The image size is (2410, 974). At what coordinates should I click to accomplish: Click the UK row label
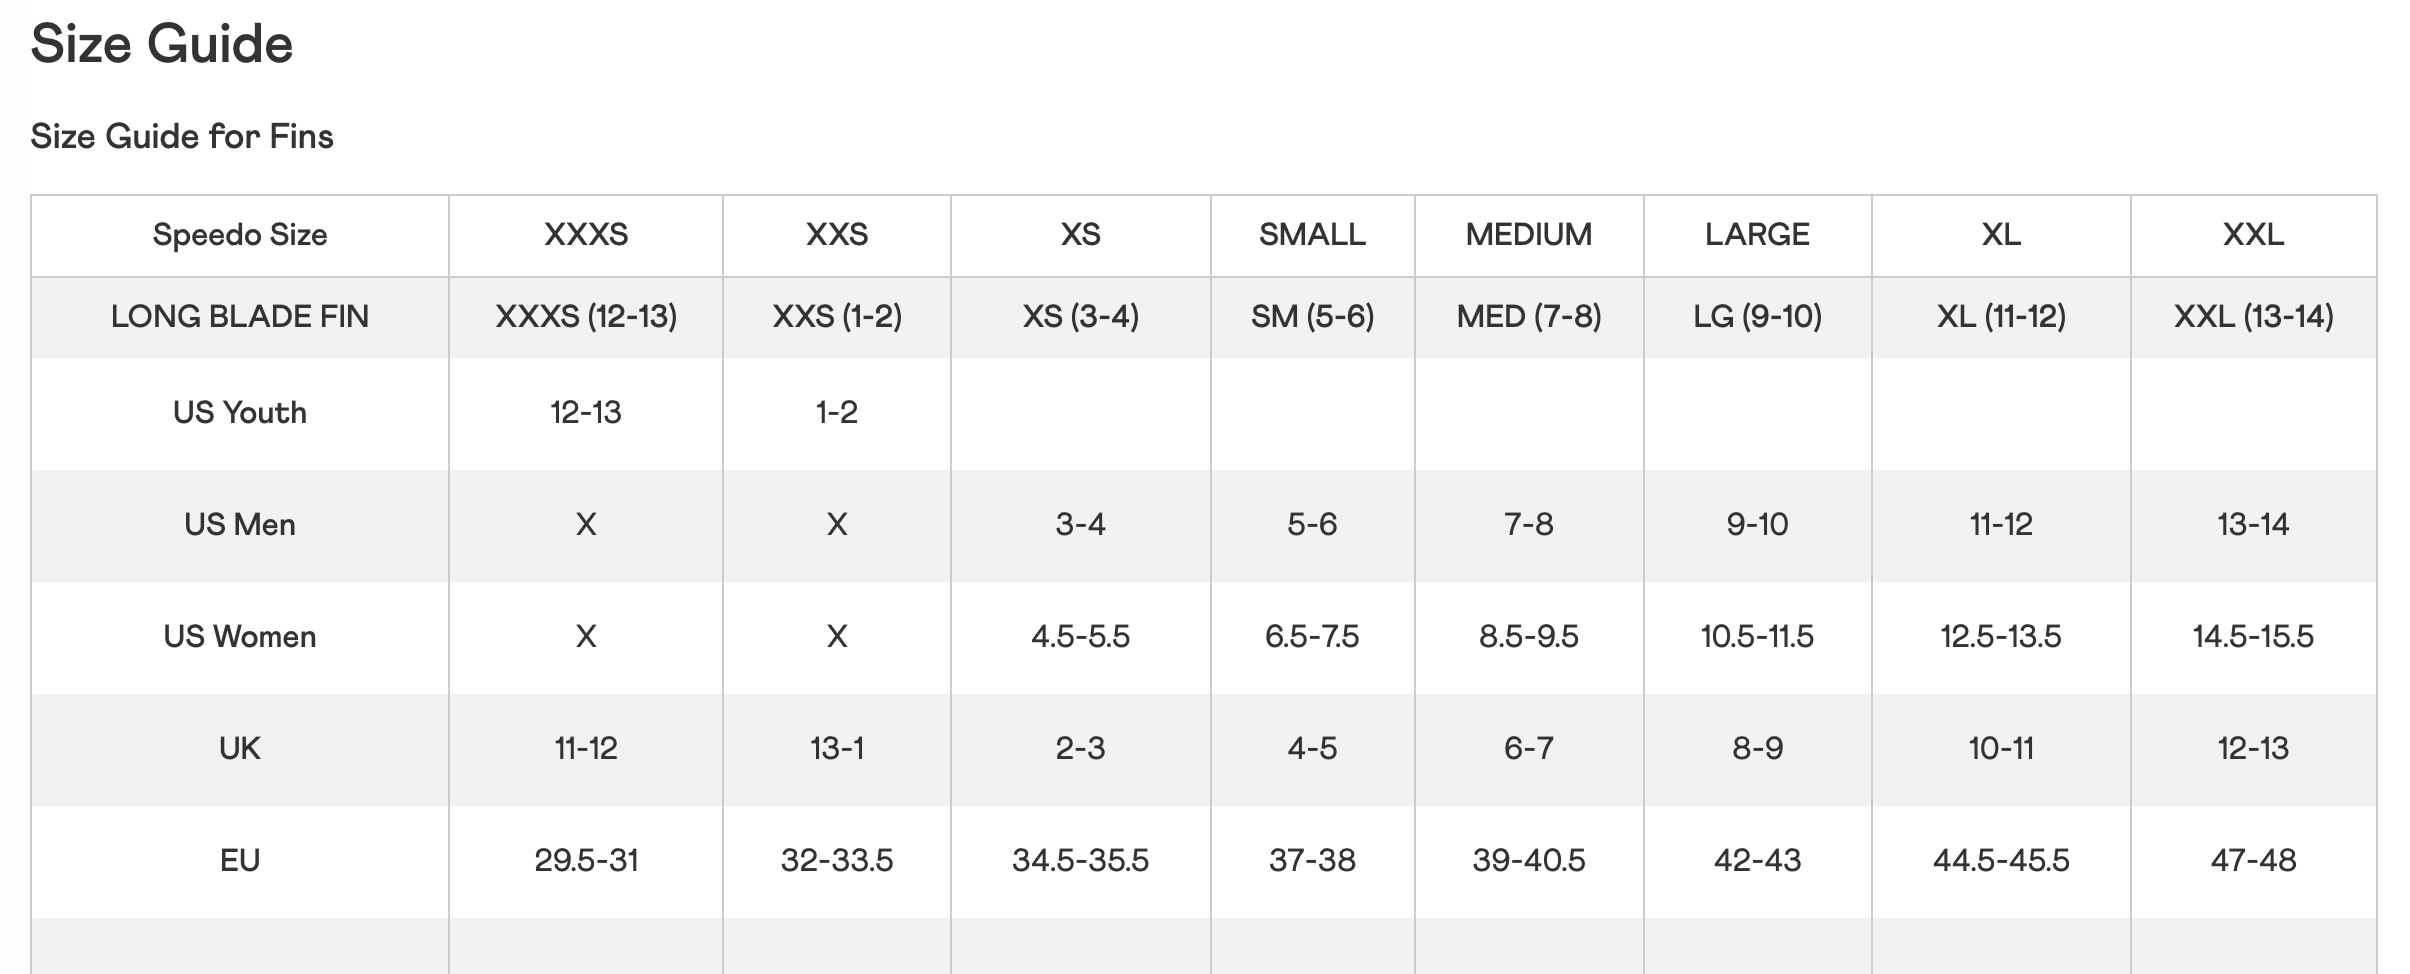pos(240,749)
